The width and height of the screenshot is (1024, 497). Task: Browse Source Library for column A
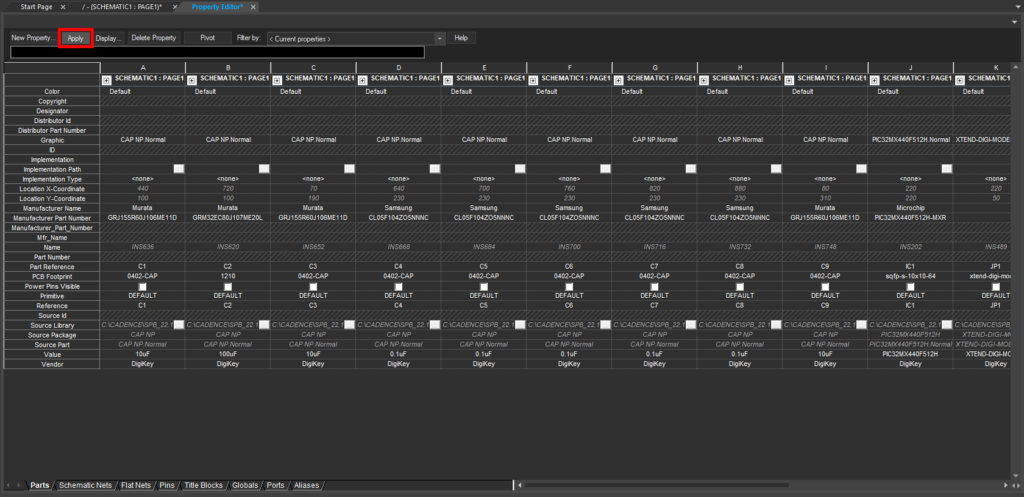(x=179, y=325)
